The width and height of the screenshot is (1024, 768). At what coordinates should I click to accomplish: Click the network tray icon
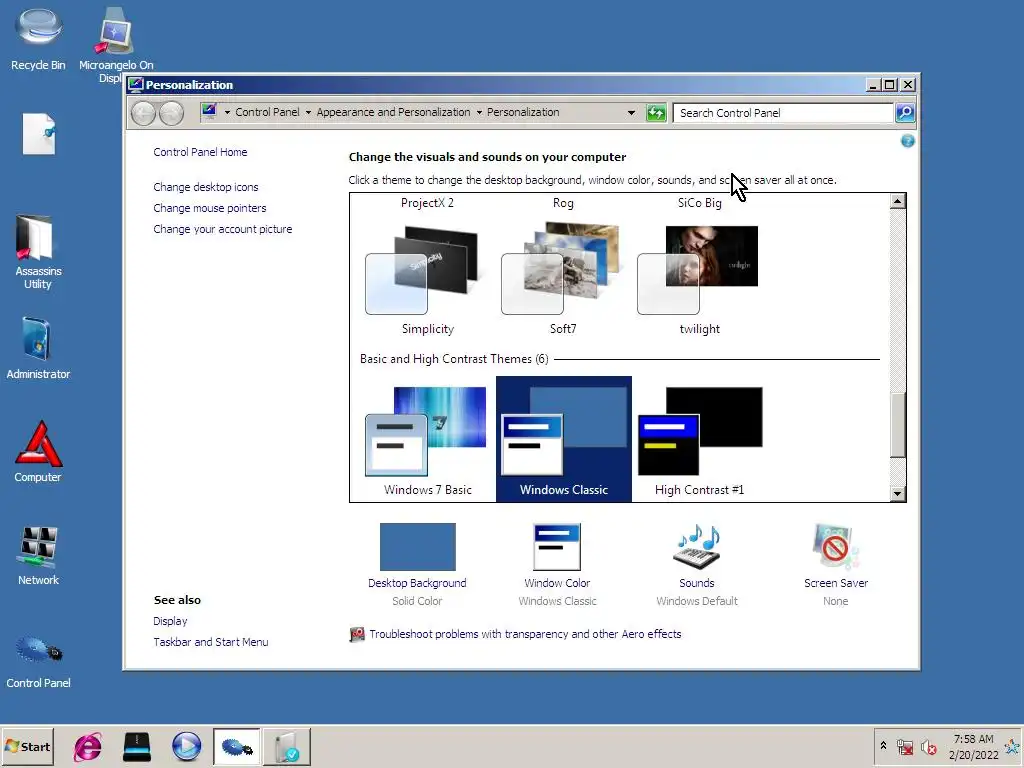point(904,746)
